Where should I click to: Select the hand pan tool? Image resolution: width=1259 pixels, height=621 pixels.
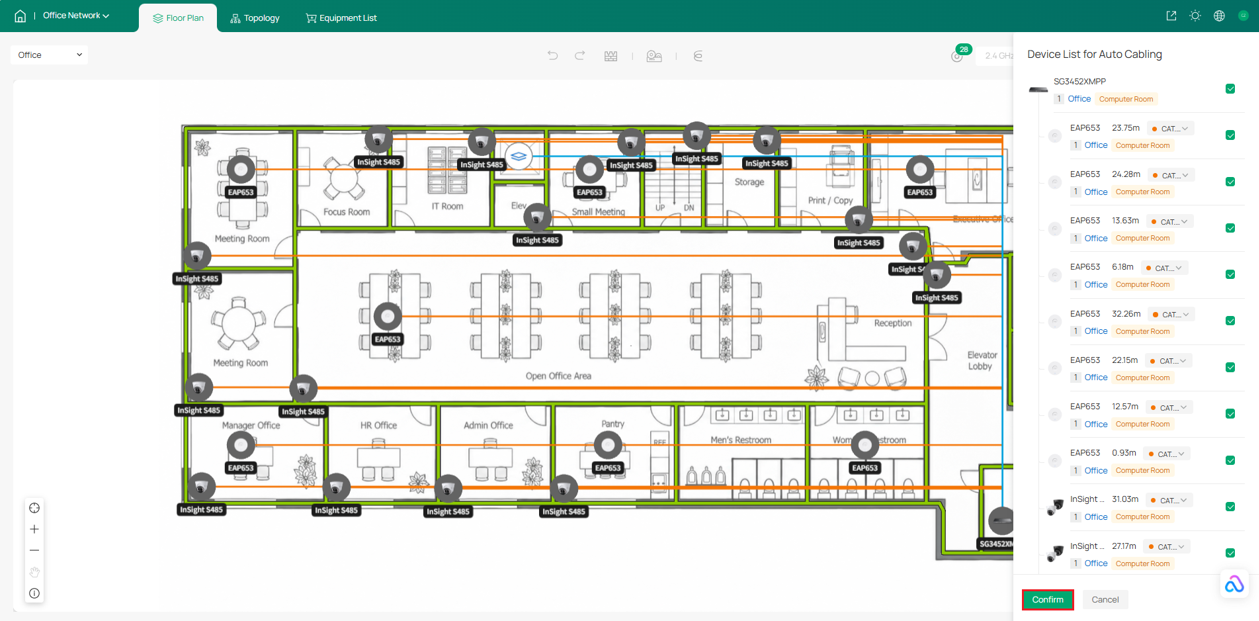pos(34,572)
